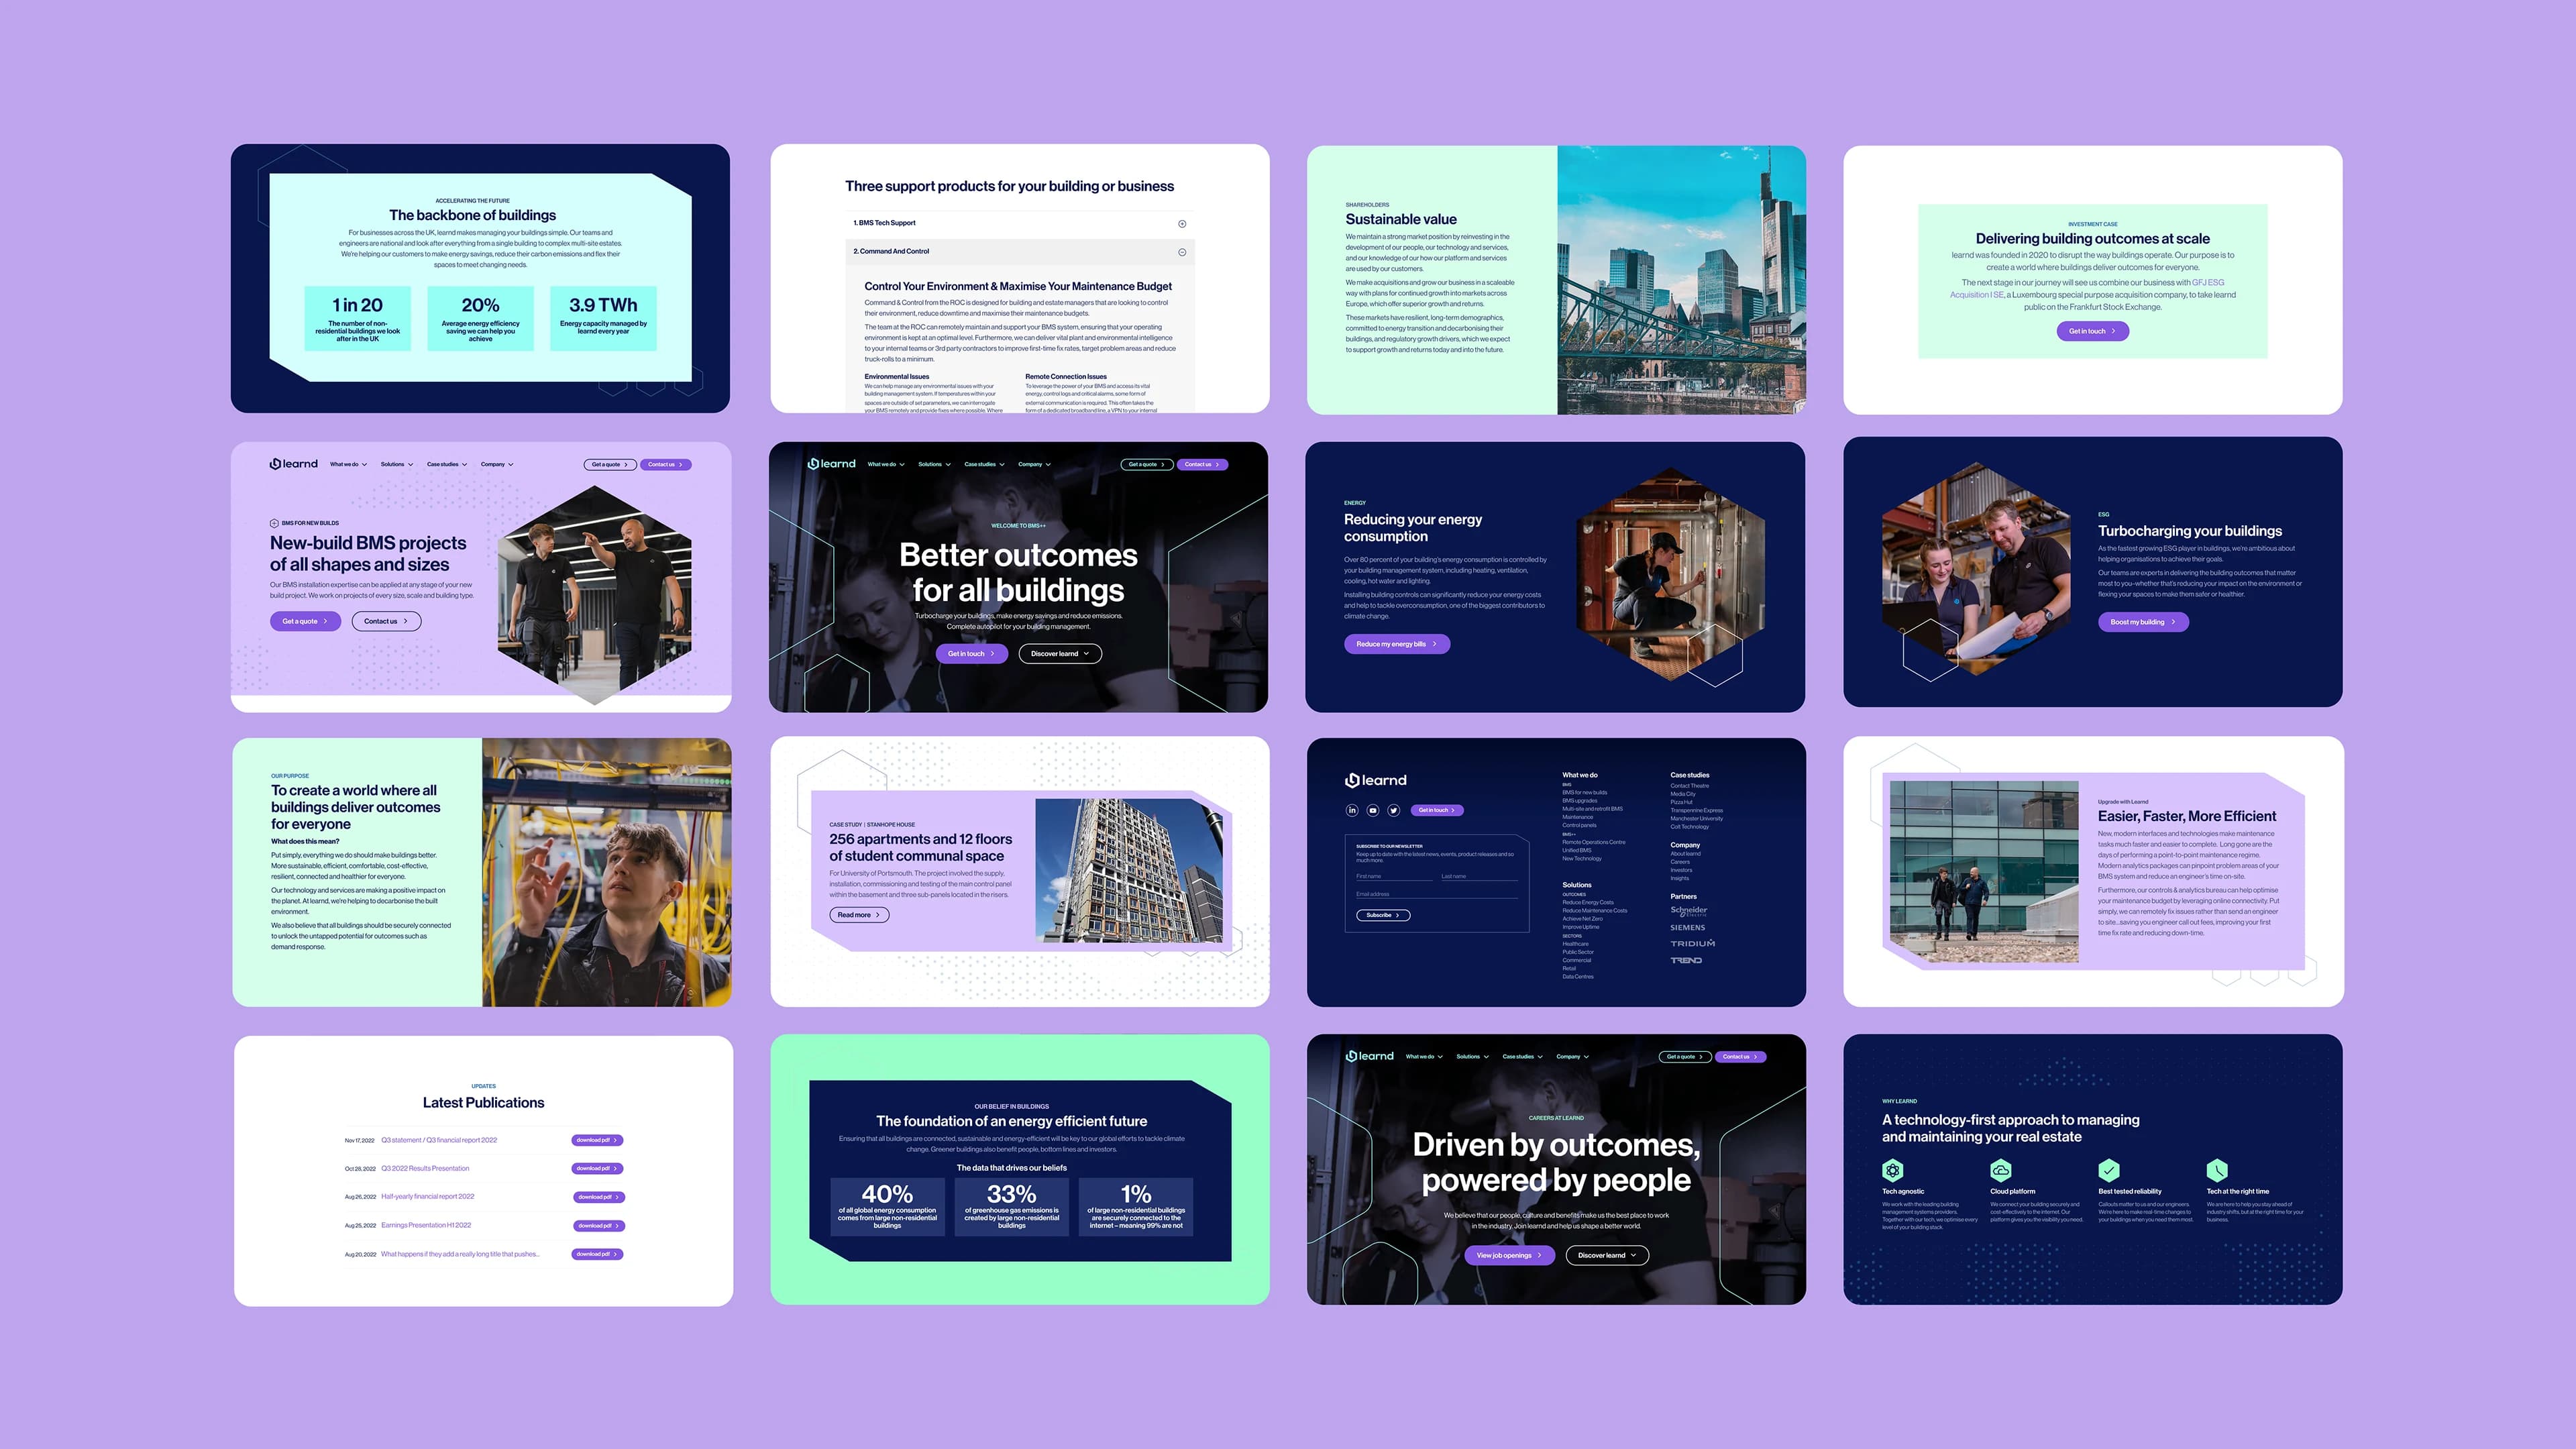Screen dimensions: 2576x1449
Task: Open Case studies menu in Better outcomes header
Action: (x=985, y=464)
